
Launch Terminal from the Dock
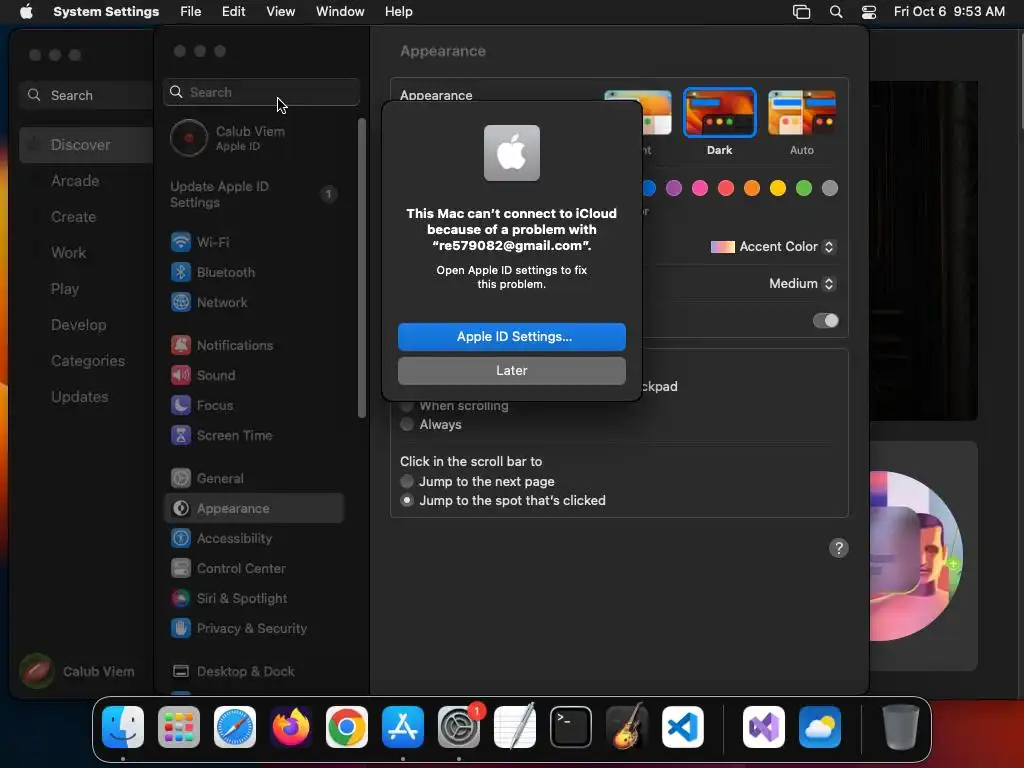tap(571, 727)
